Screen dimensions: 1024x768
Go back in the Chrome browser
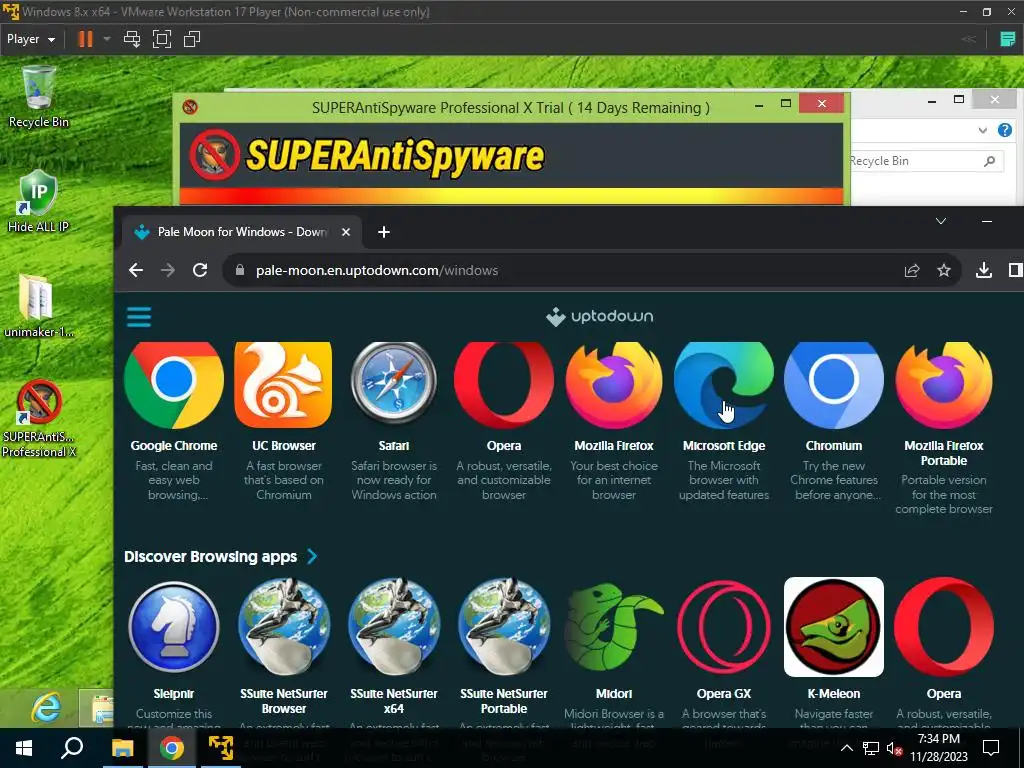(x=136, y=270)
